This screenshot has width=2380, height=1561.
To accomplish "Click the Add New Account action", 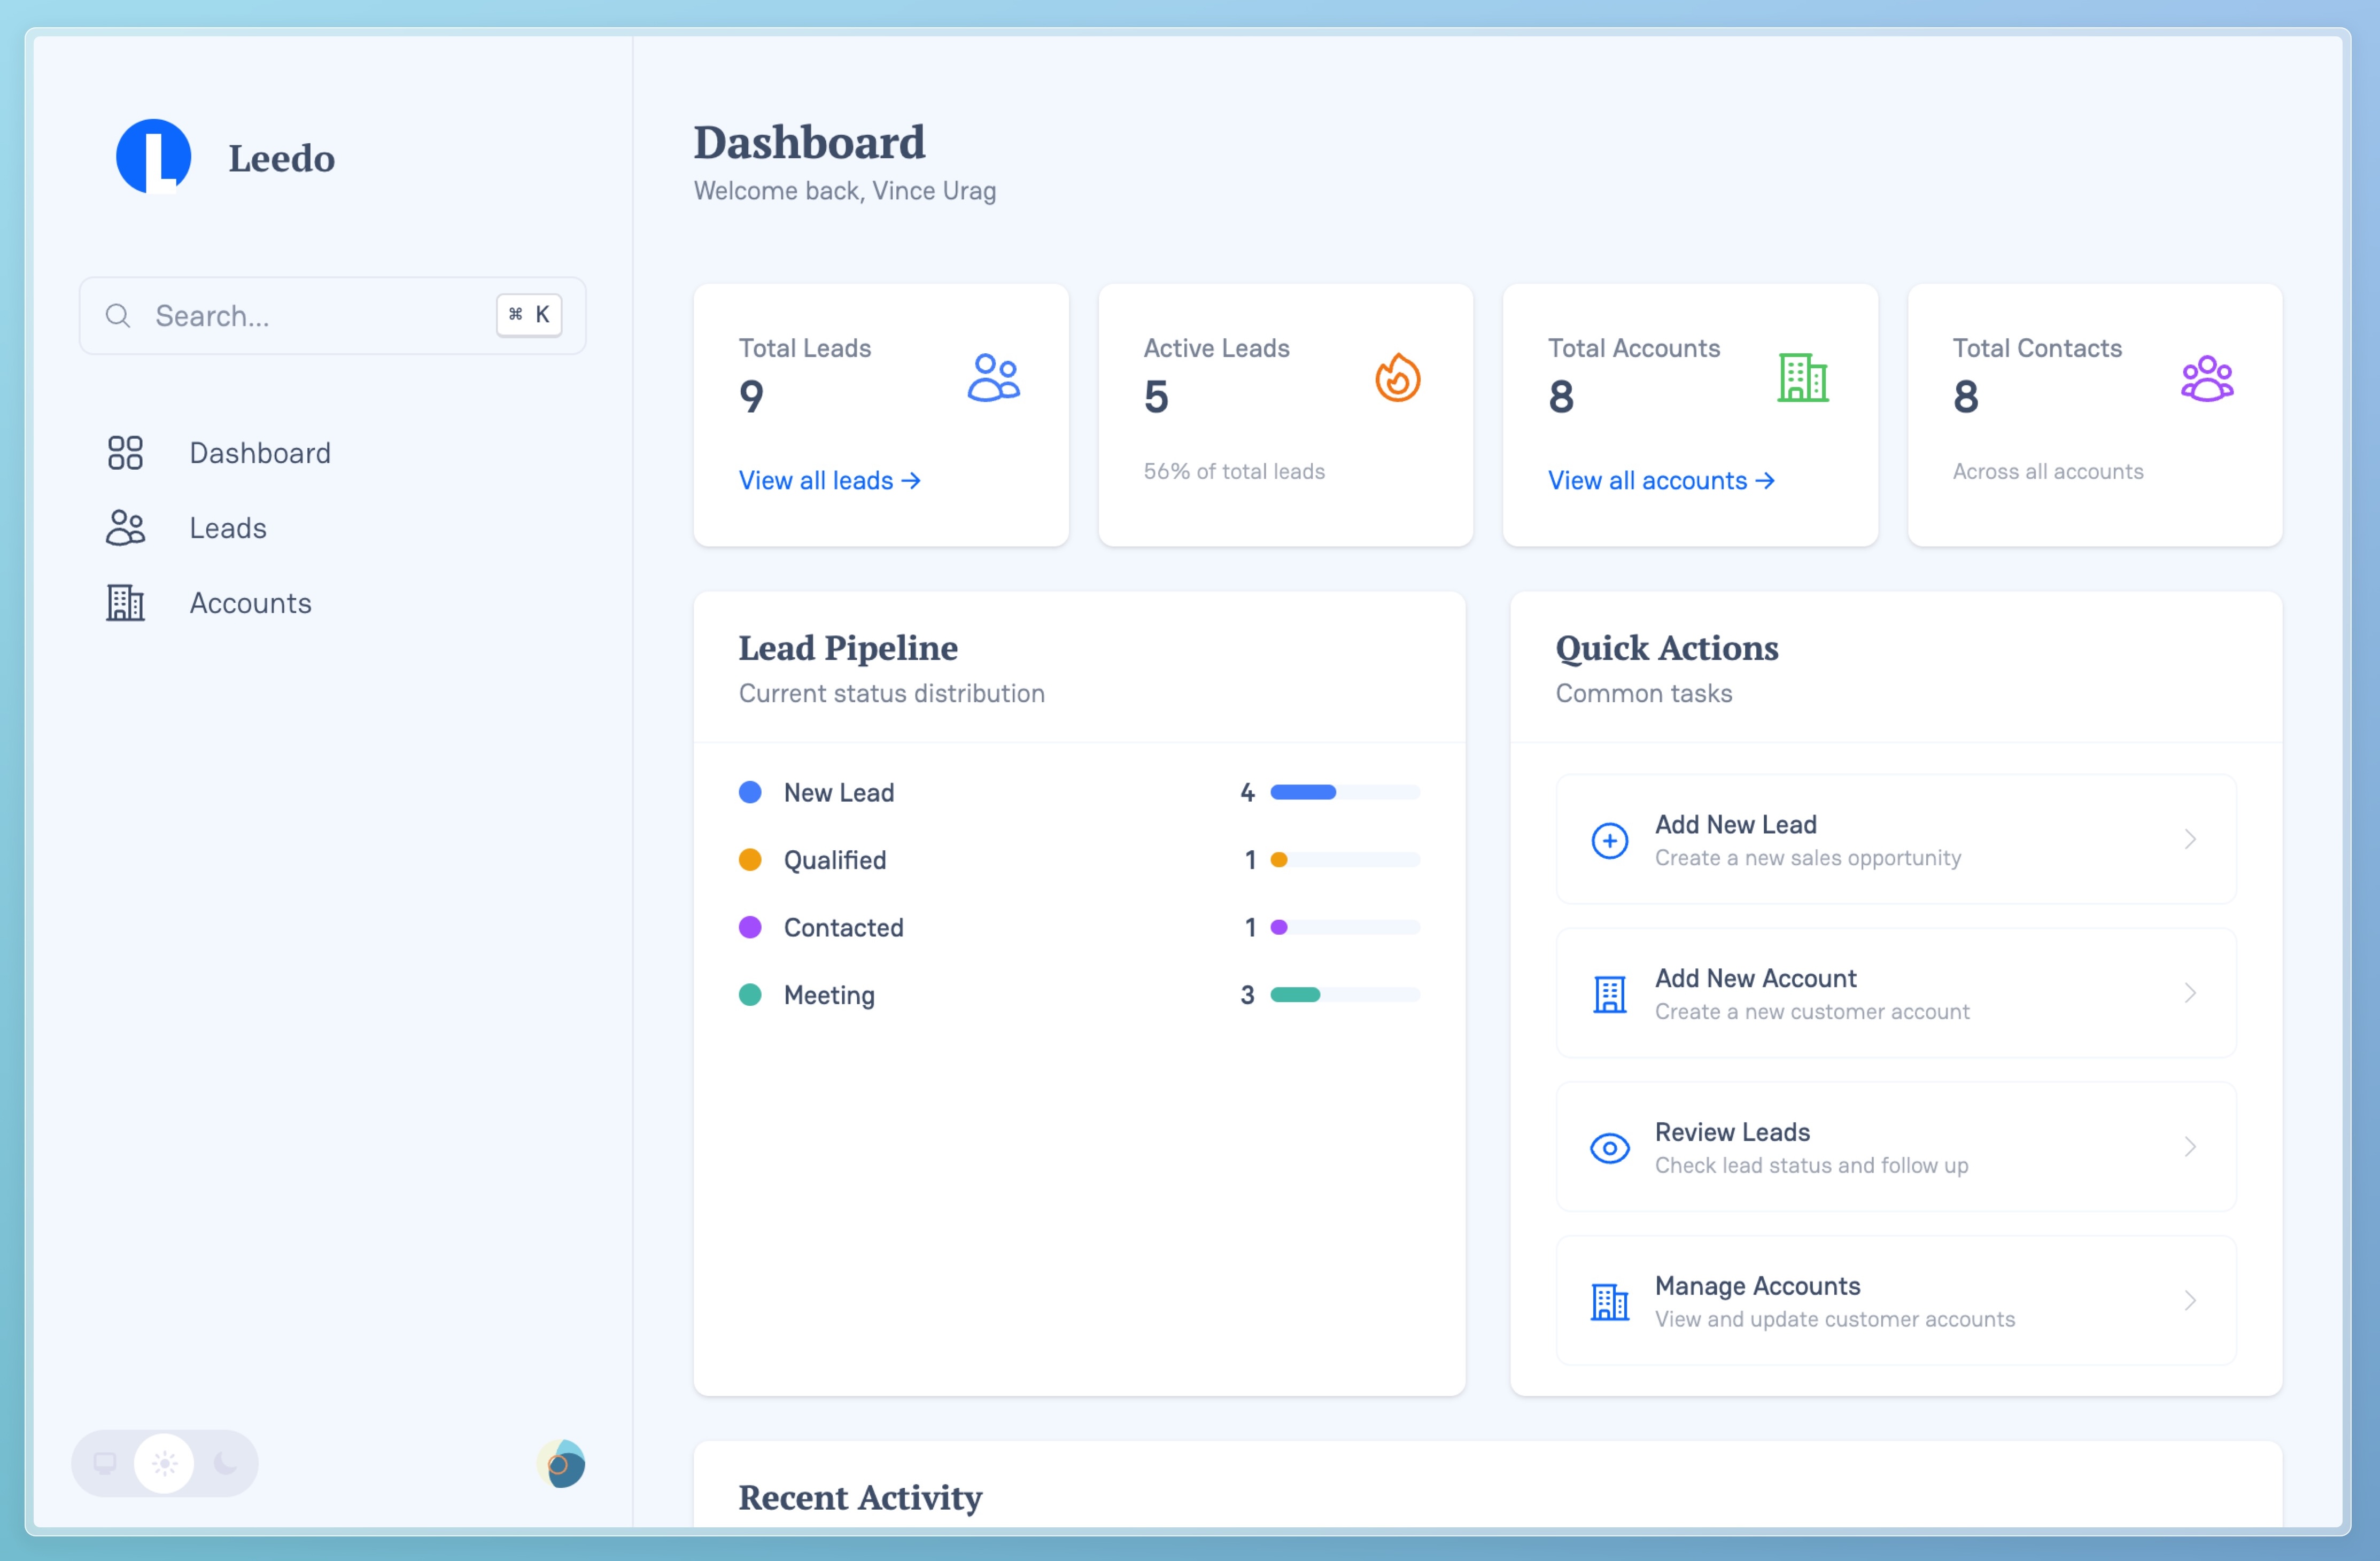I will click(x=1896, y=994).
